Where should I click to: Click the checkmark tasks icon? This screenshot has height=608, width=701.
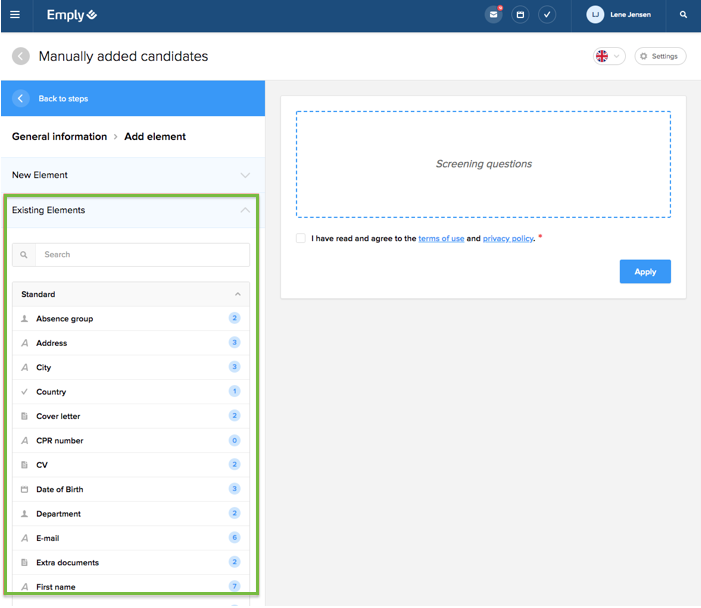pos(547,15)
